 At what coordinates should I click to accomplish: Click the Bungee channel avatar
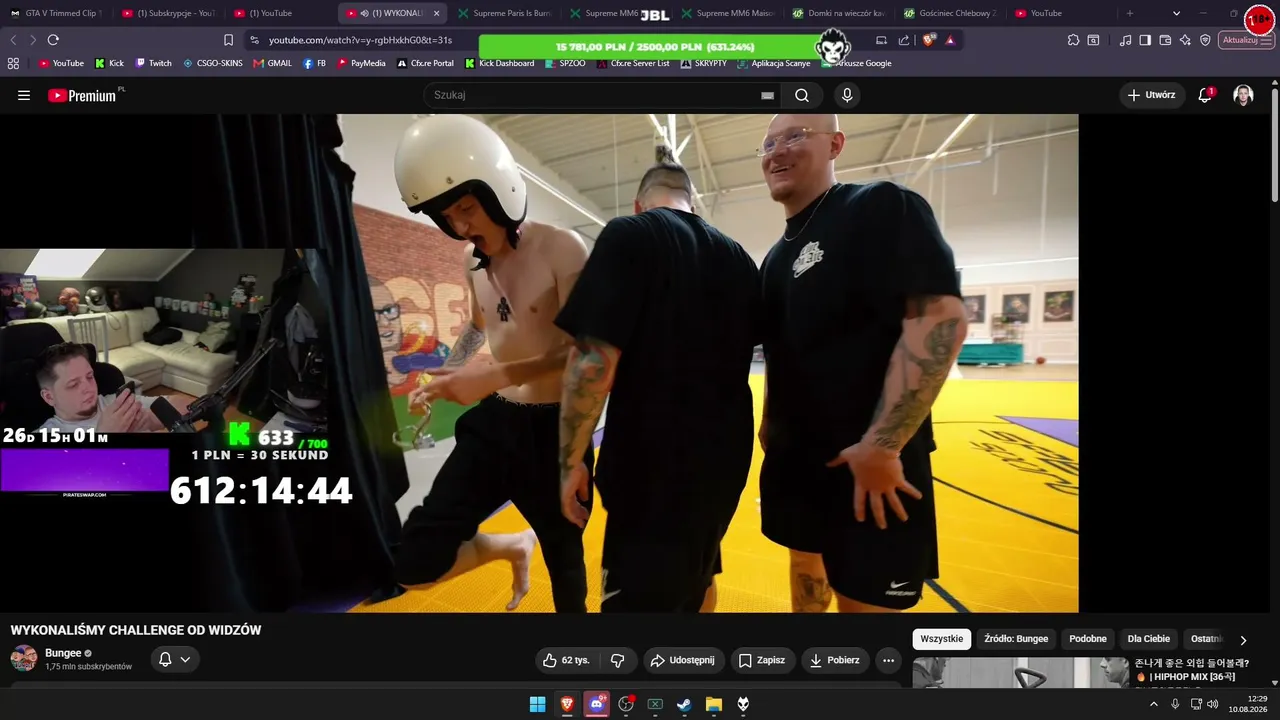tap(24, 659)
